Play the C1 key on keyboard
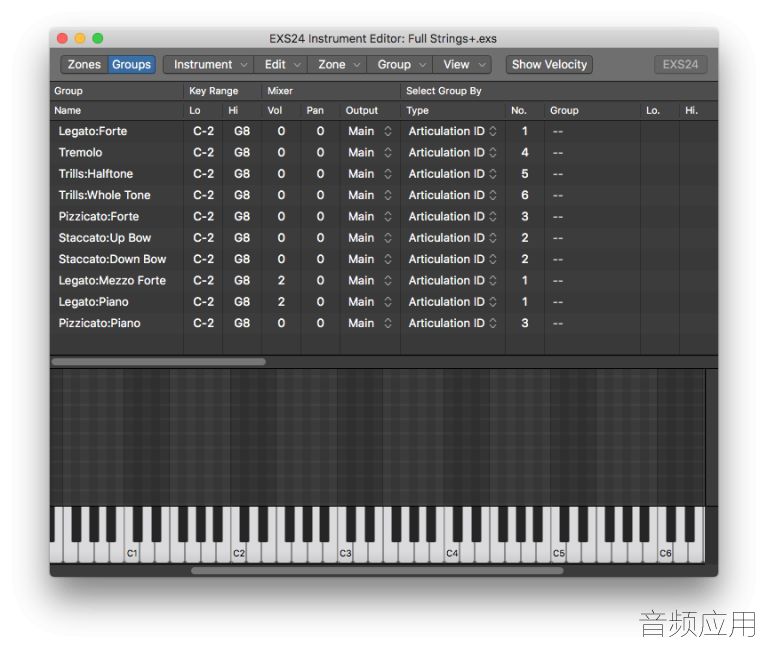This screenshot has width=768, height=648. (x=132, y=553)
